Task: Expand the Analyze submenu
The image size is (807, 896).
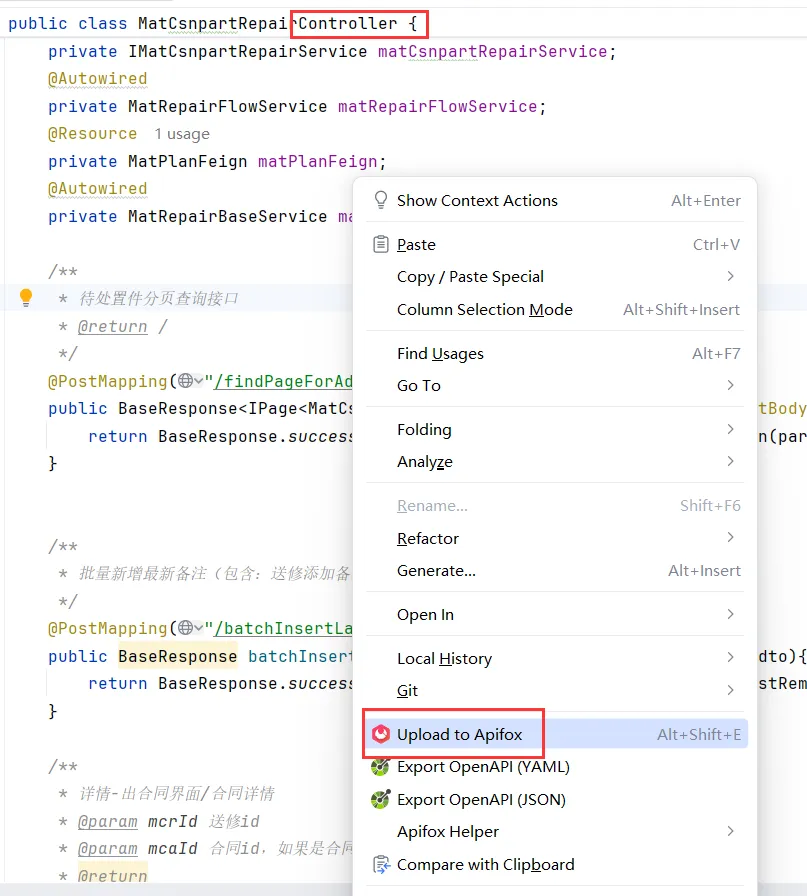Action: click(x=556, y=462)
